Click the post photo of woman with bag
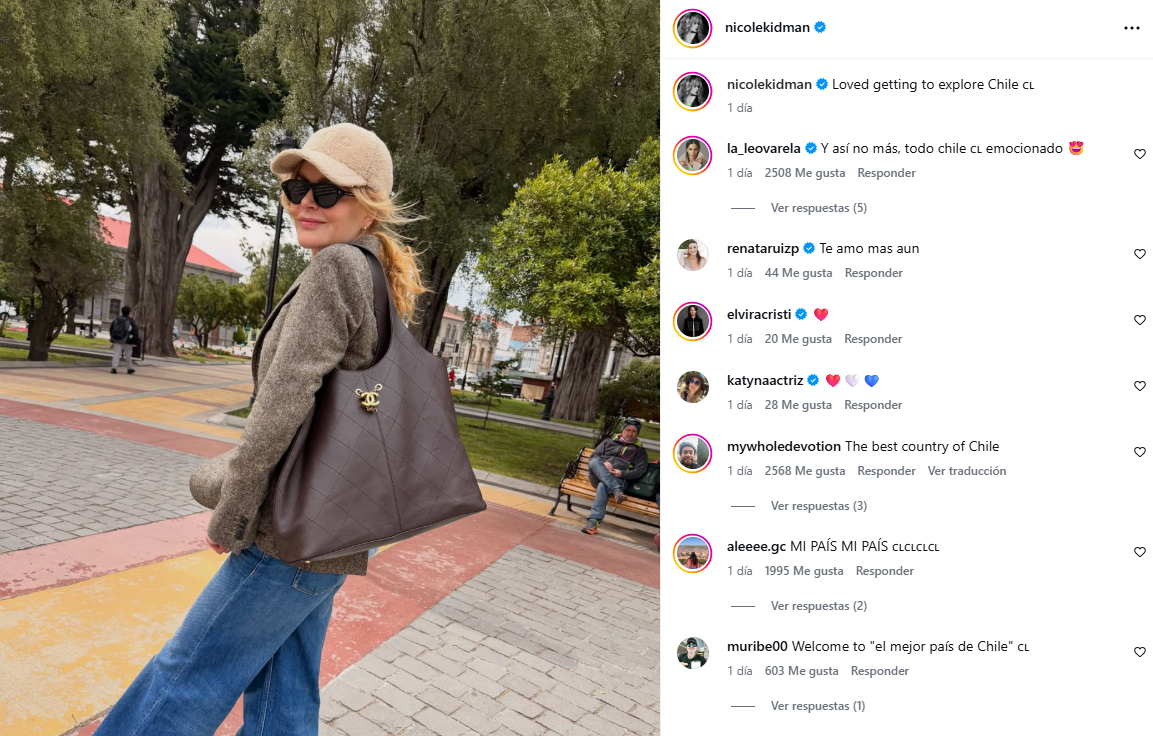1153x736 pixels. pyautogui.click(x=329, y=368)
